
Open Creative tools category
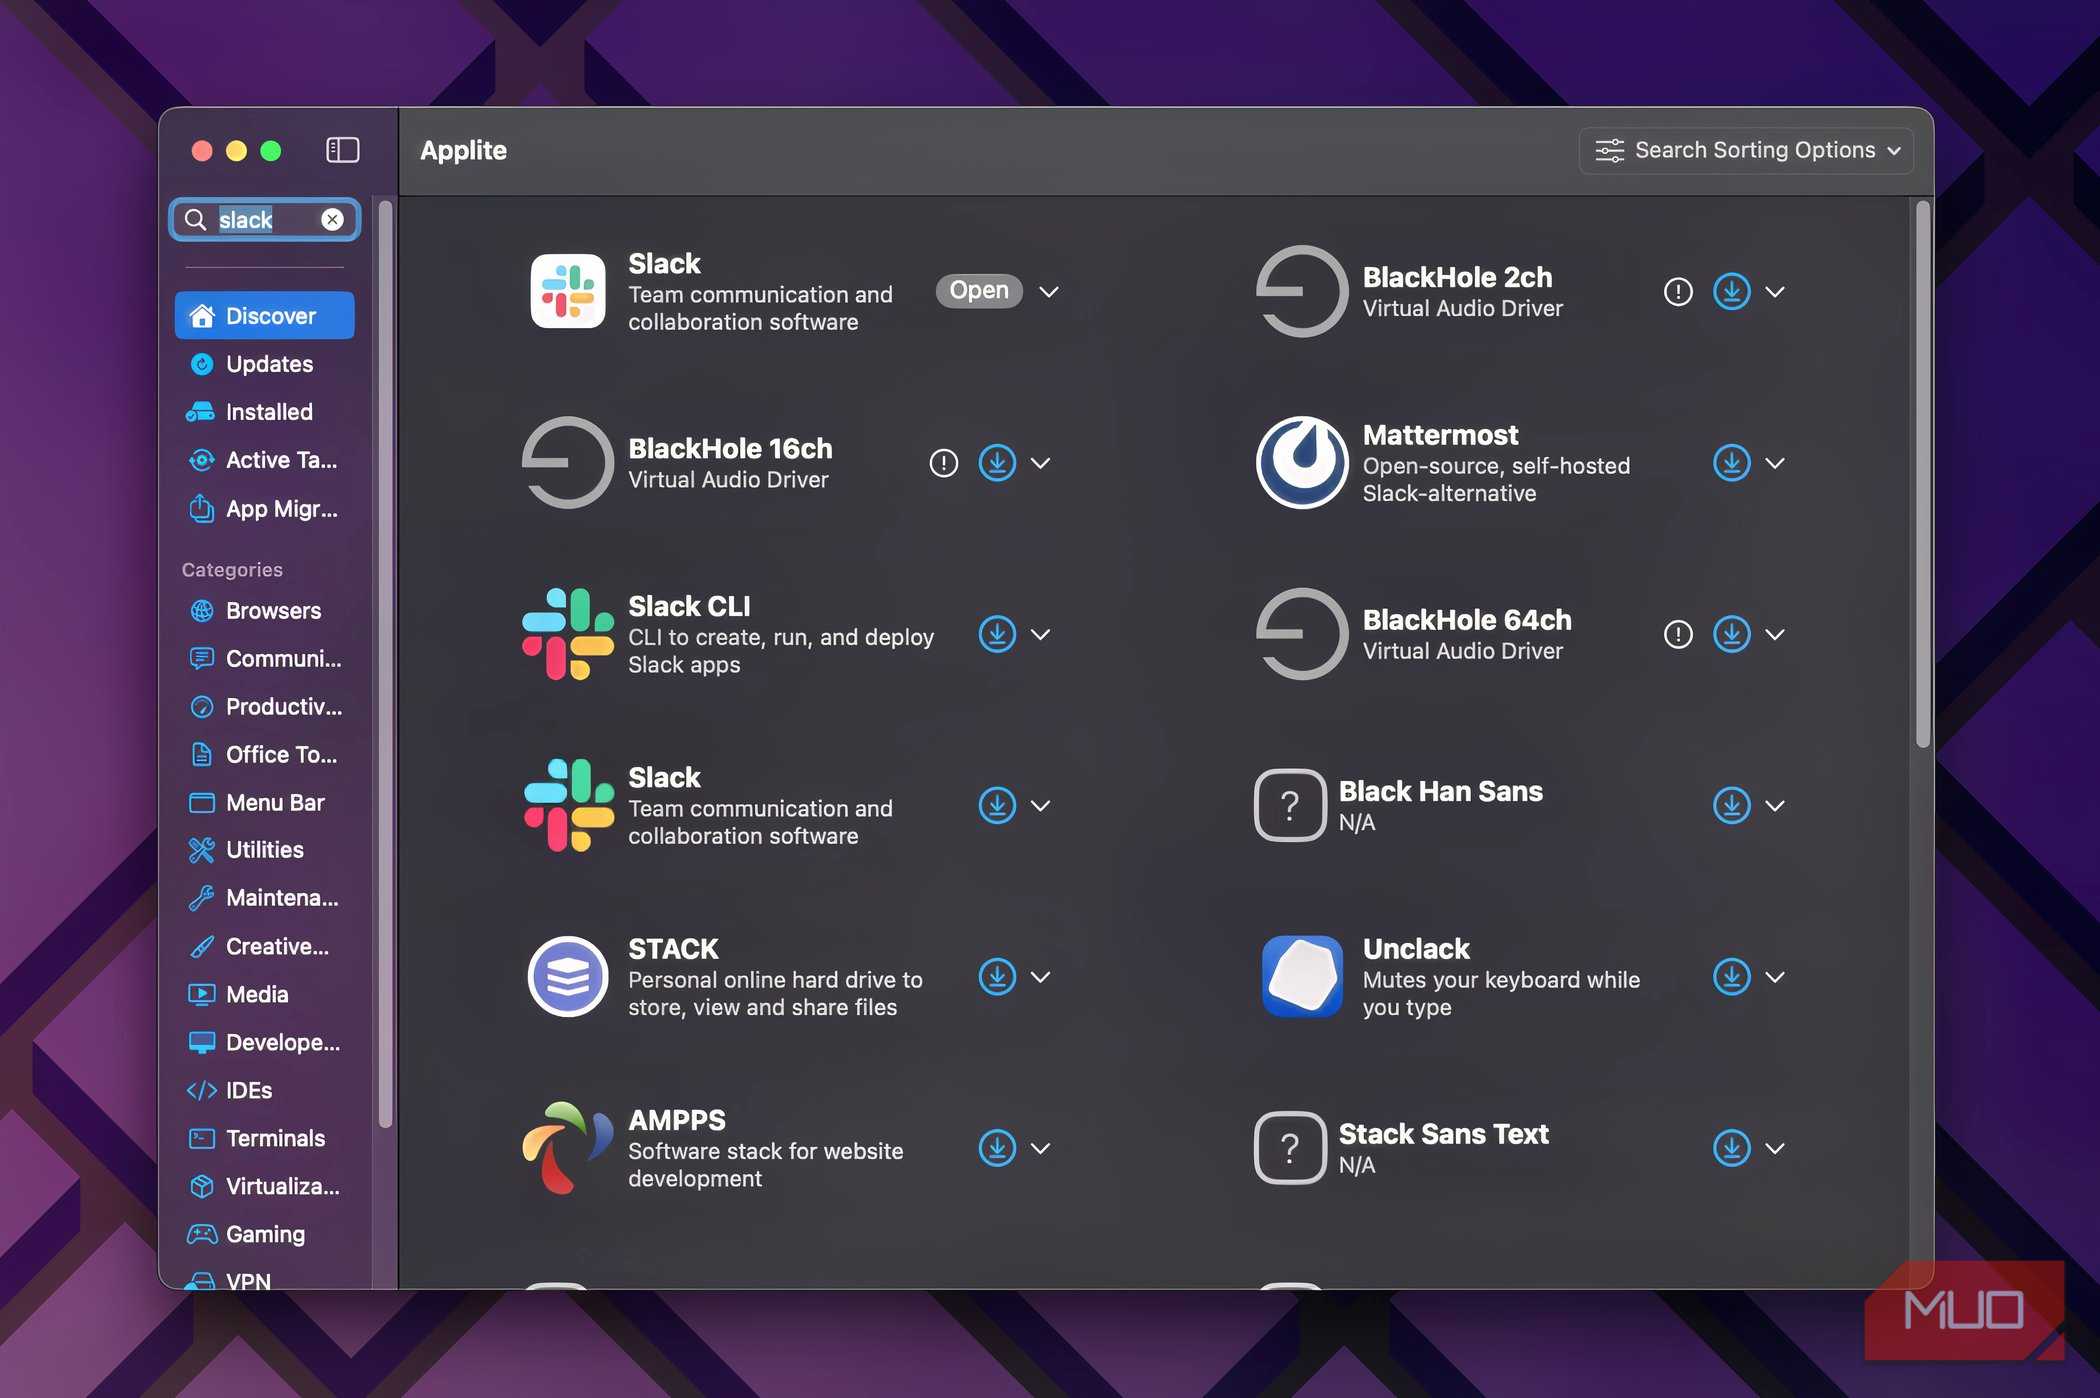[x=265, y=946]
